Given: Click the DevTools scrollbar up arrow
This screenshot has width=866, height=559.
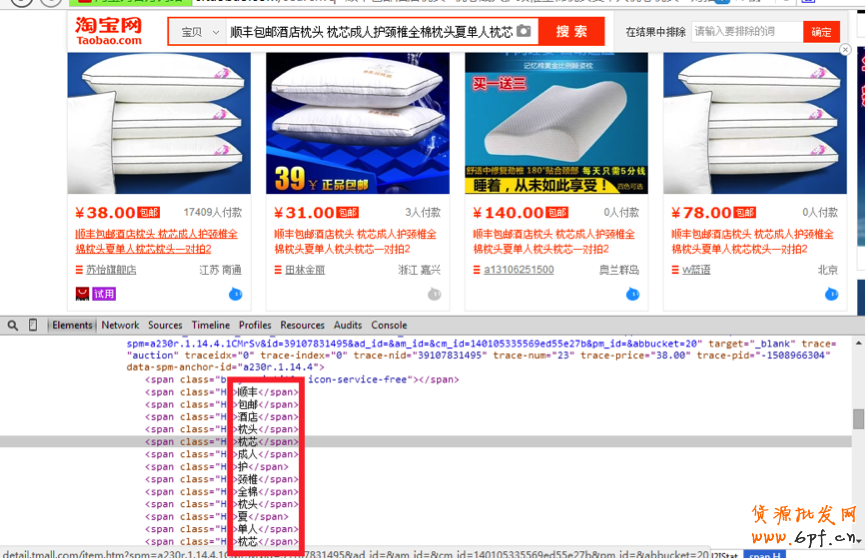Looking at the screenshot, I should (858, 343).
